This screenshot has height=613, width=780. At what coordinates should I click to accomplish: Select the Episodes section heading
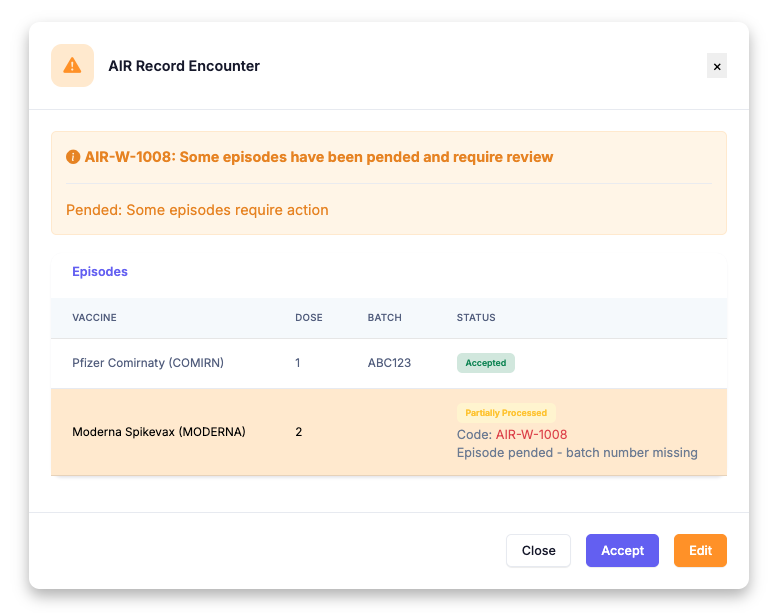point(100,272)
